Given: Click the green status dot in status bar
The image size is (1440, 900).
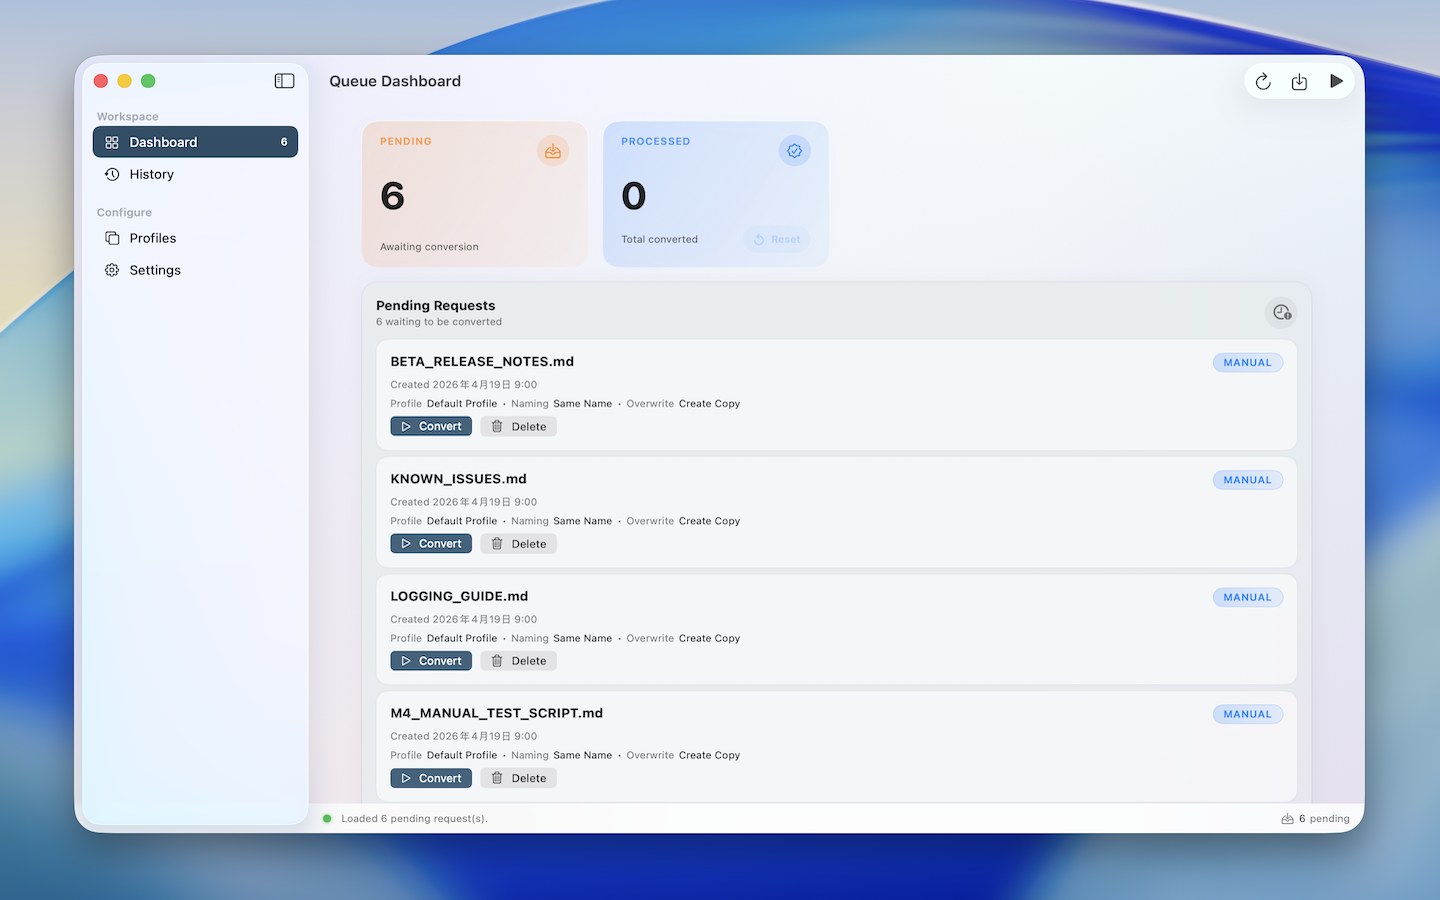Looking at the screenshot, I should [x=327, y=819].
